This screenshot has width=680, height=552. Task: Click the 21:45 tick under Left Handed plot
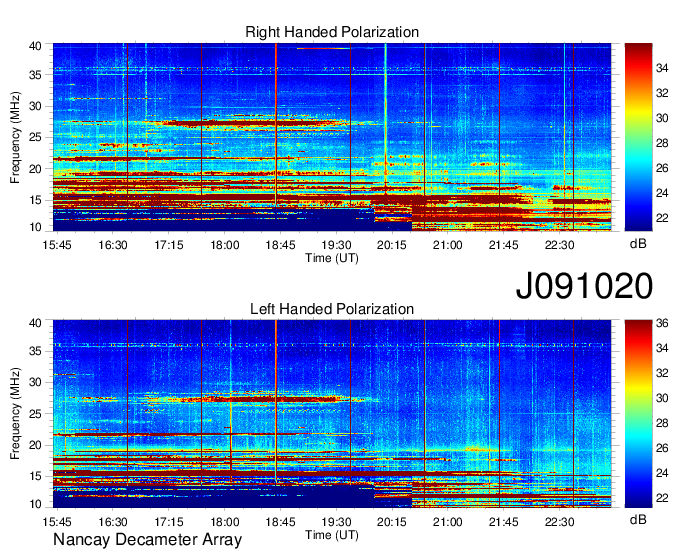503,522
